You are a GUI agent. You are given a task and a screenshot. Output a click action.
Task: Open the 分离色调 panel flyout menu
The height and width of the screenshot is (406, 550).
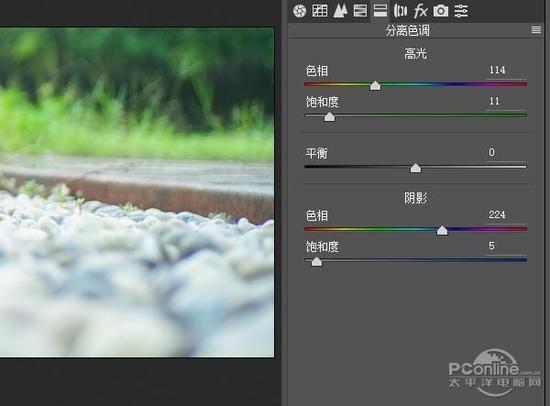[536, 30]
